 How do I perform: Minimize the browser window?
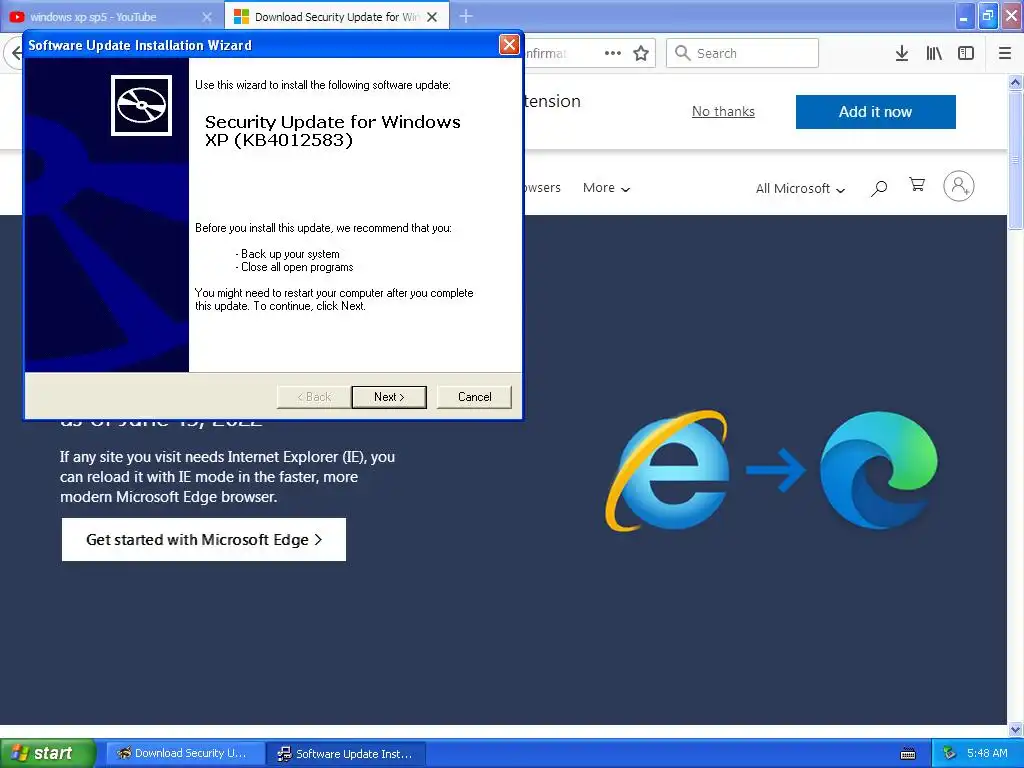click(963, 16)
